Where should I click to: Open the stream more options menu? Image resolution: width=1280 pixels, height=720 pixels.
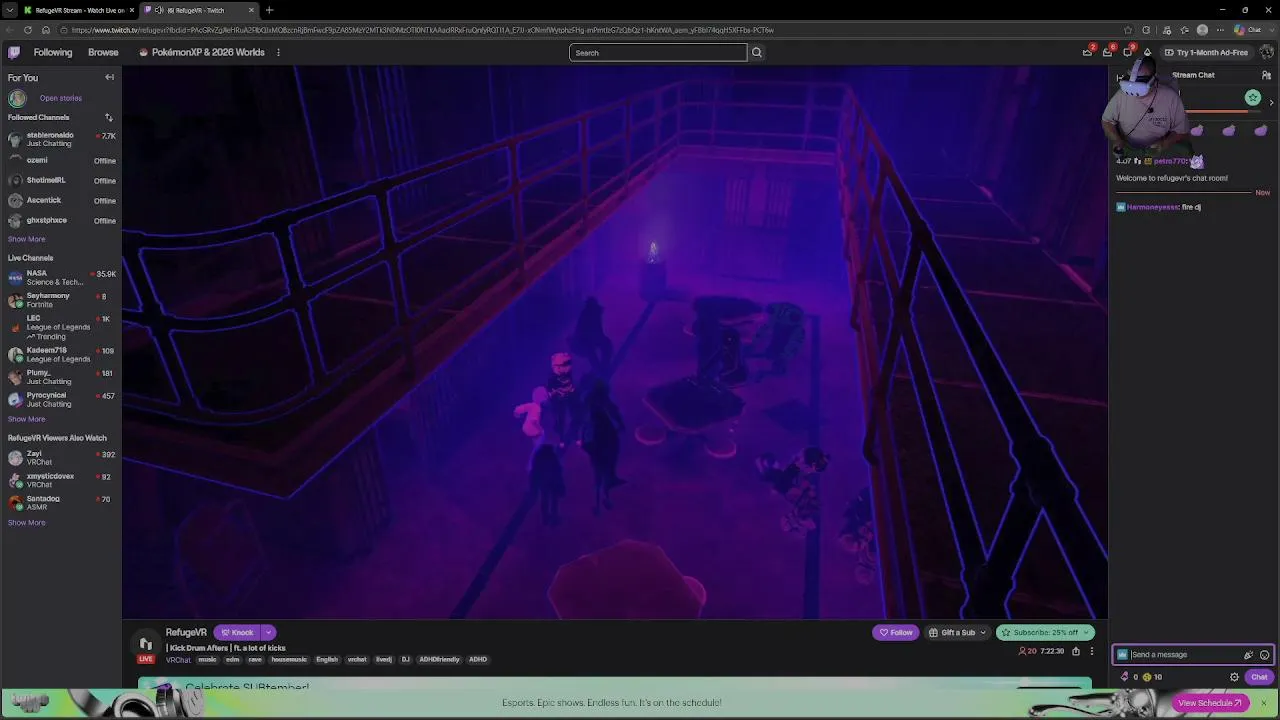tap(1092, 651)
